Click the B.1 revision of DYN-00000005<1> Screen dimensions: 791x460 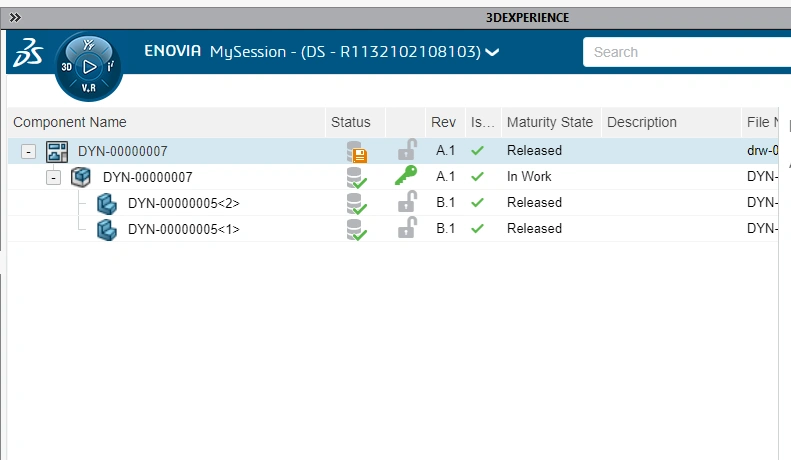pyautogui.click(x=445, y=228)
